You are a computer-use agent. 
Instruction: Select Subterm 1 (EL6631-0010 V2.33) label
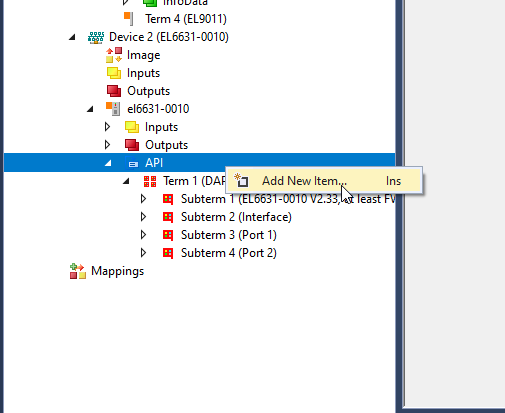pyautogui.click(x=288, y=199)
